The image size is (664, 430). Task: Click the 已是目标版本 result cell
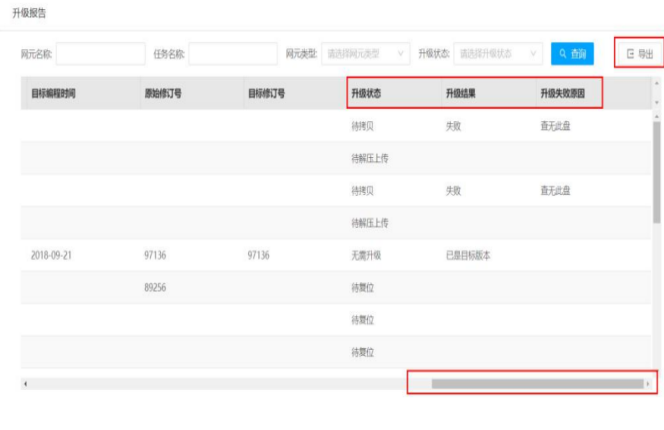(x=468, y=255)
